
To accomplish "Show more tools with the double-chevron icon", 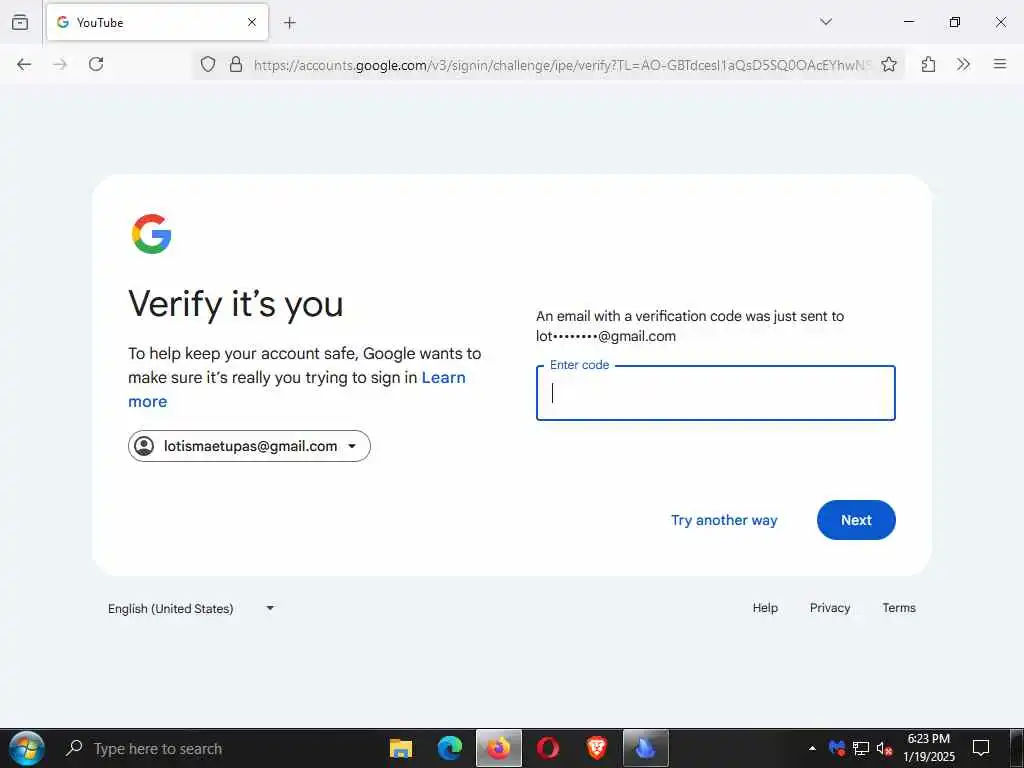I will tap(963, 64).
